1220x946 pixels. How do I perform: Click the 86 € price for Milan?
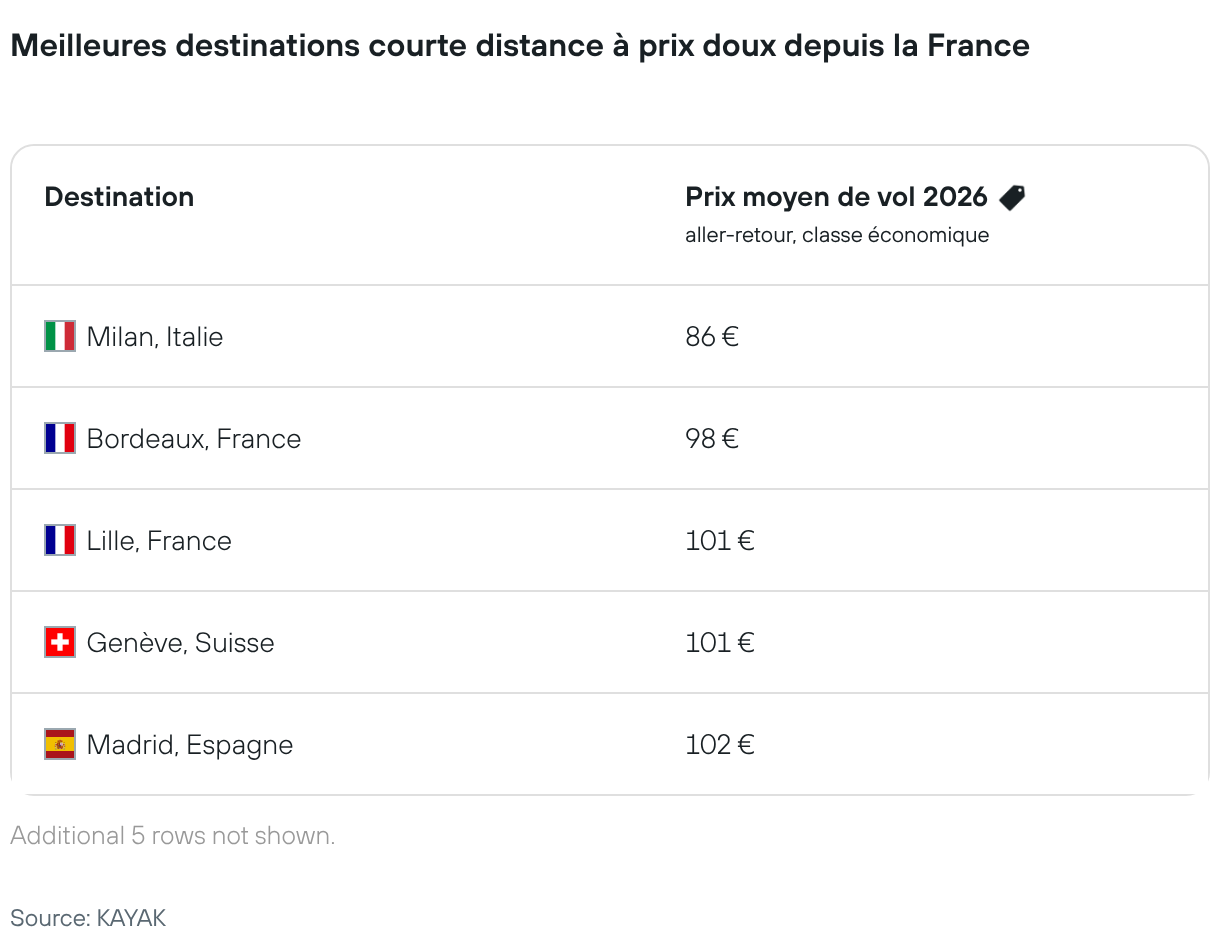click(x=712, y=337)
